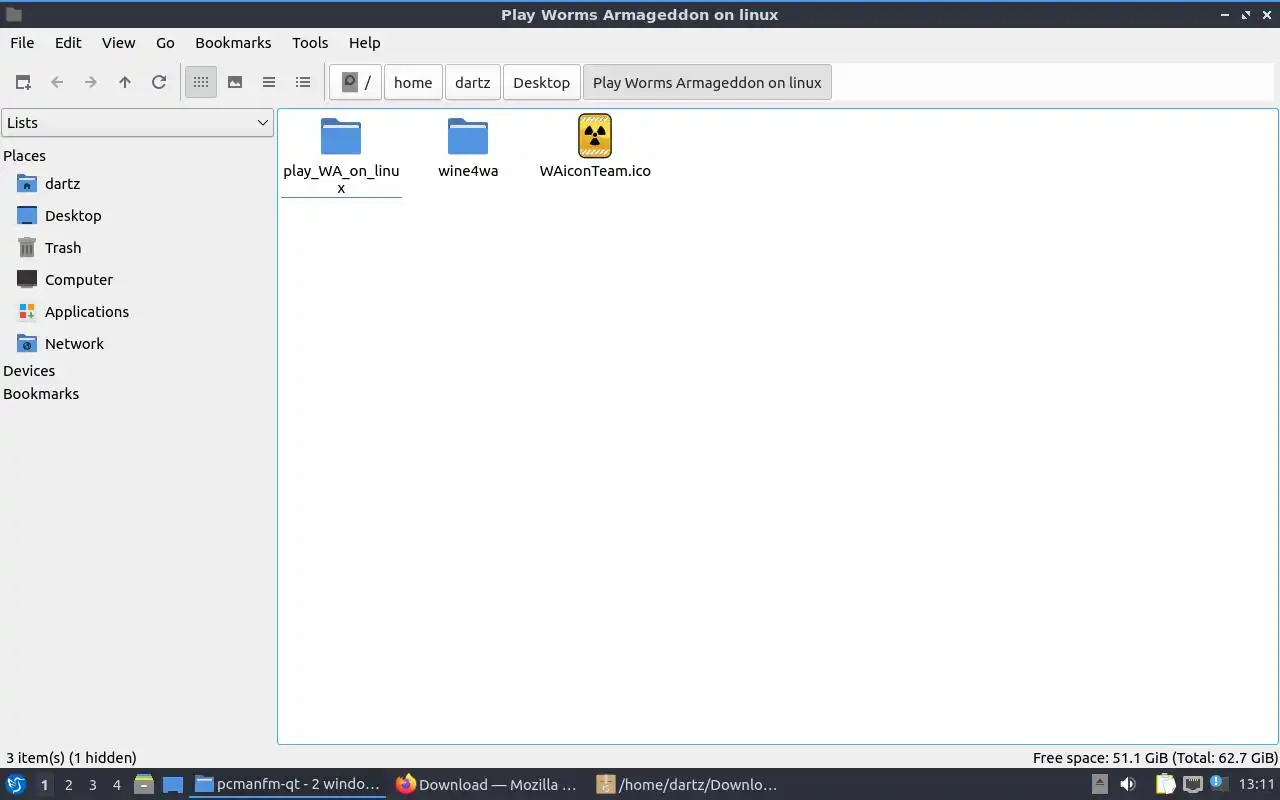This screenshot has width=1280, height=800.
Task: Open the clipboard manager tray icon
Action: (x=1166, y=785)
